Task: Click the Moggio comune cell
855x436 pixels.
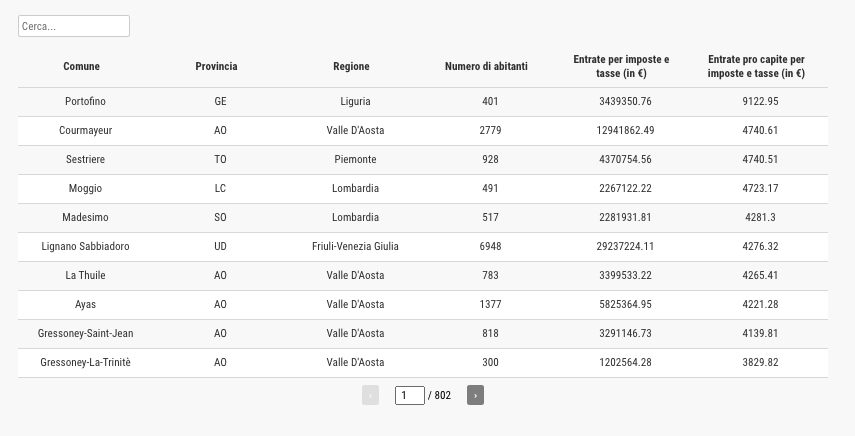Action: [86, 188]
